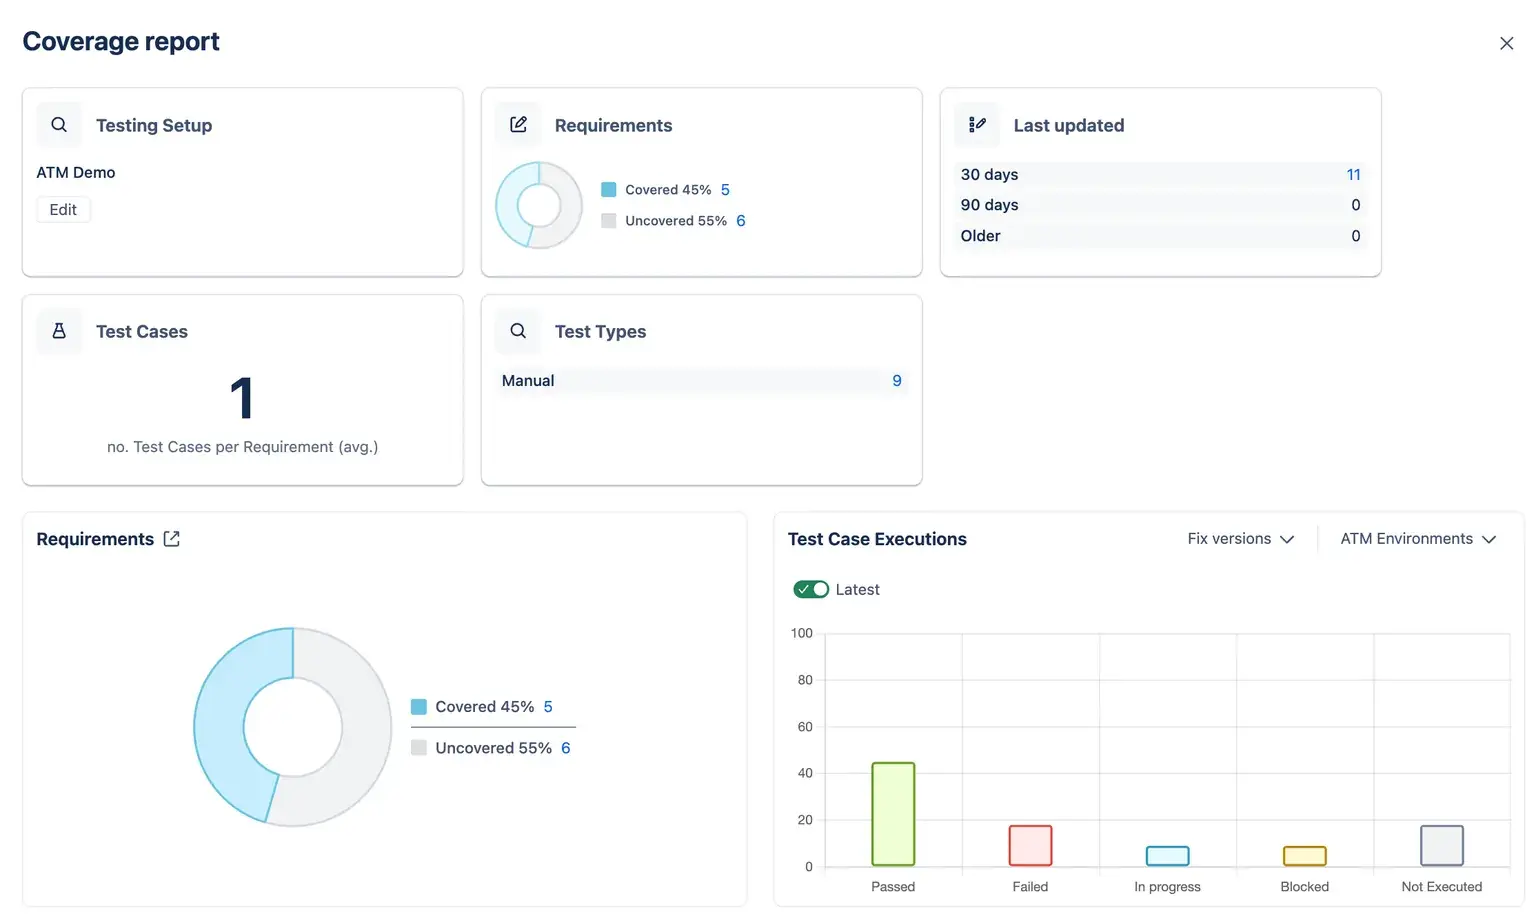The height and width of the screenshot is (914, 1536).
Task: Close the Coverage report dialog
Action: point(1506,43)
